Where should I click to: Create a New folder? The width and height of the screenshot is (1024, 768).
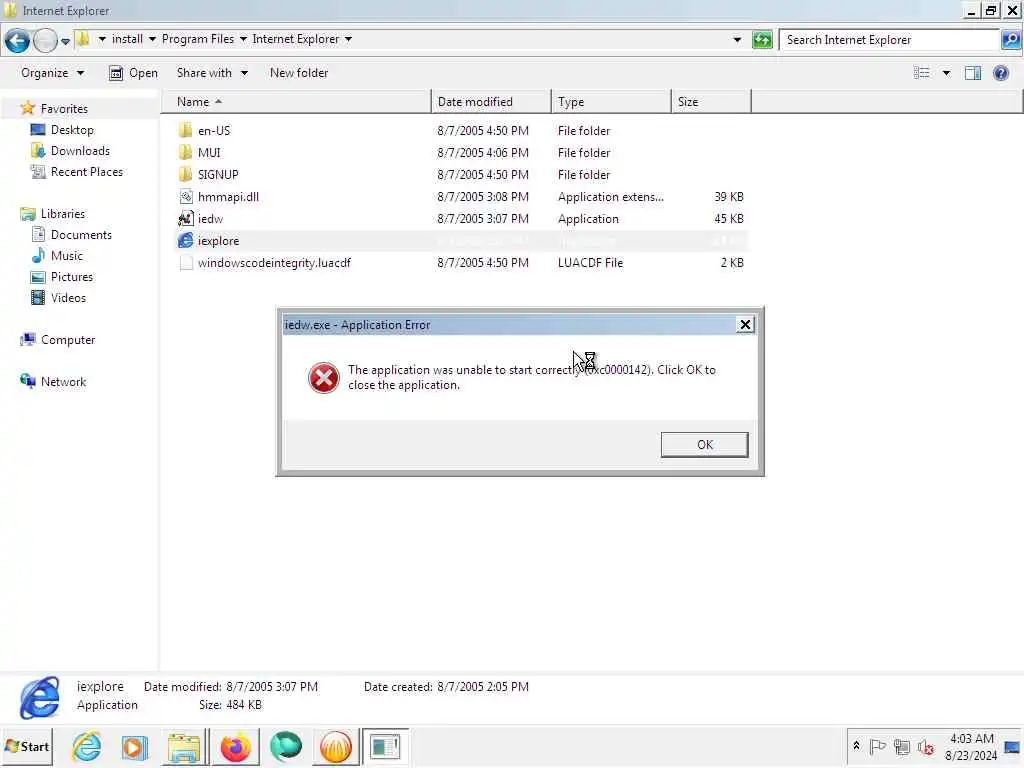tap(299, 72)
